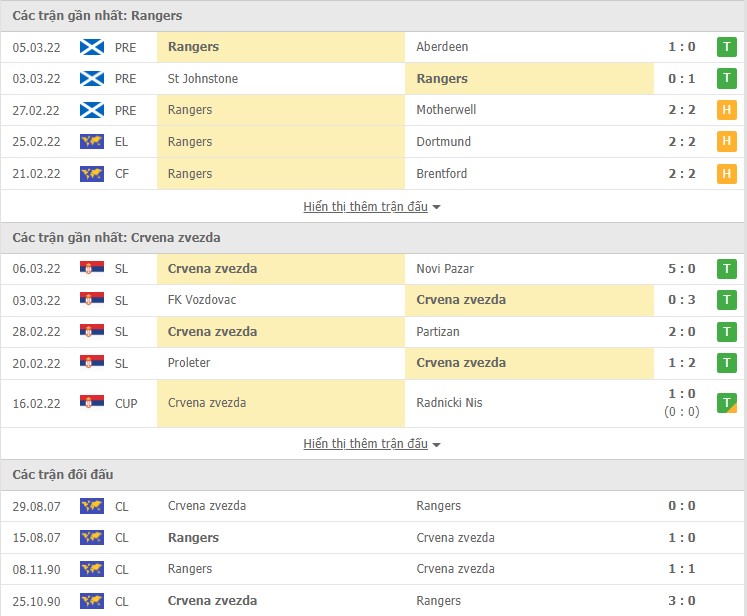Expand more Rangers matches with 'Hiển thị thêm trận đấu'

[365, 207]
